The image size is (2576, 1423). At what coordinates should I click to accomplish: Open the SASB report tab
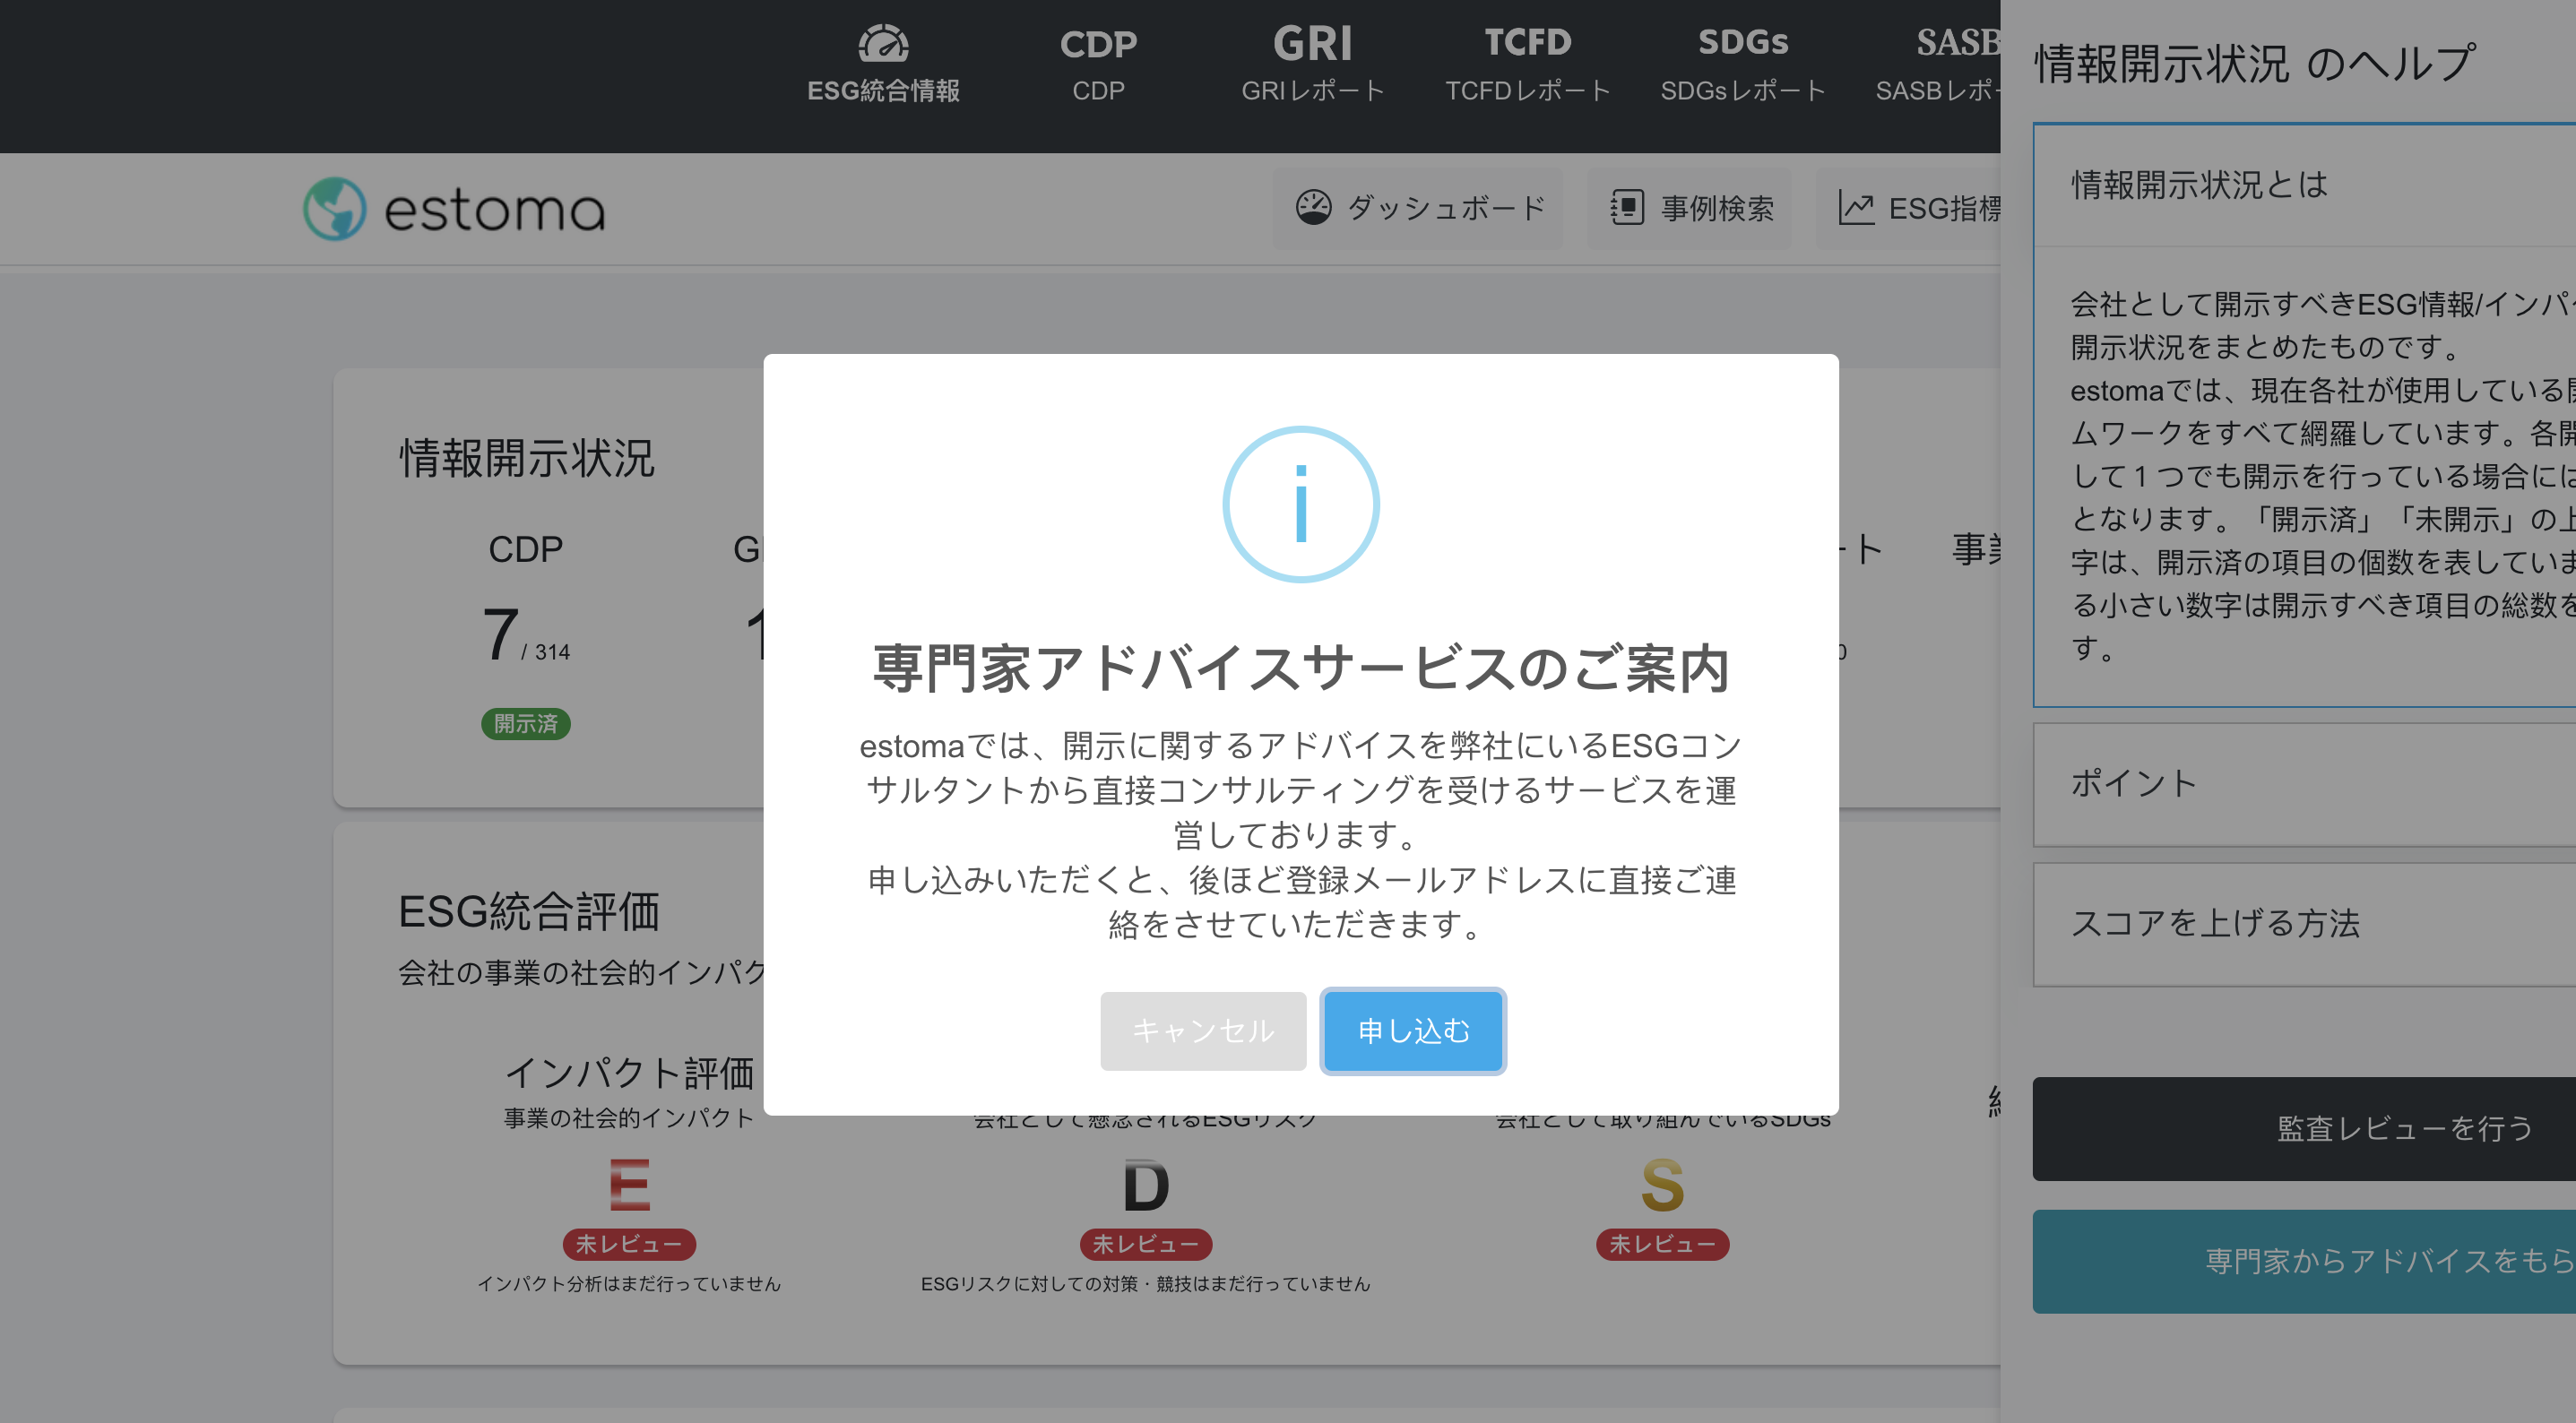tap(1945, 64)
